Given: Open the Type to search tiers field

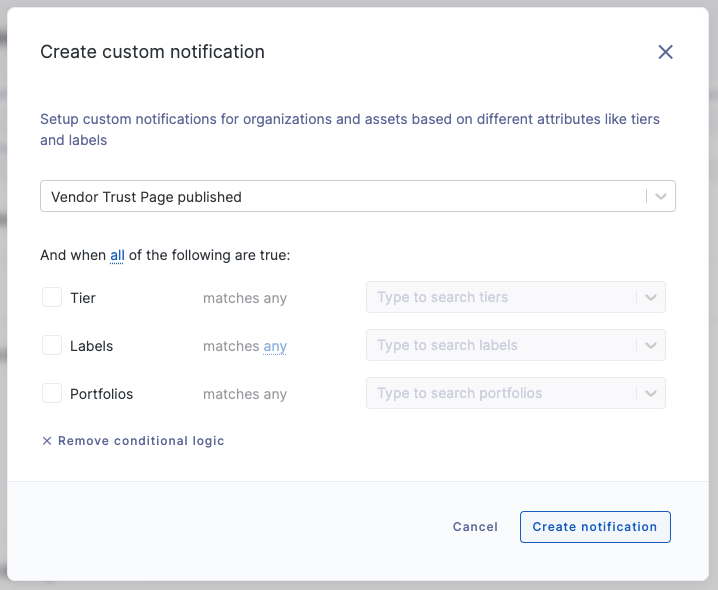Looking at the screenshot, I should tap(516, 297).
